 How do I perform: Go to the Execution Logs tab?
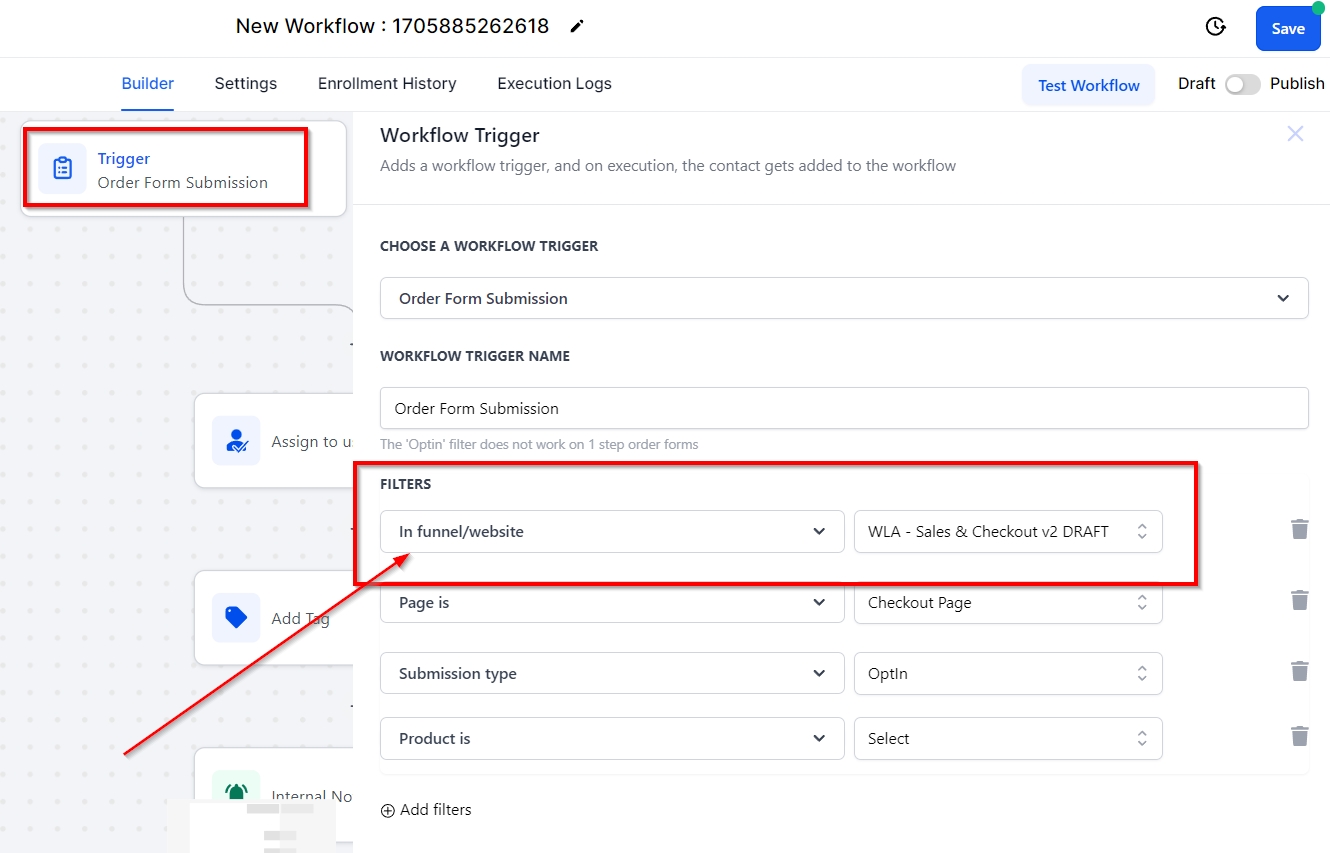pyautogui.click(x=554, y=84)
